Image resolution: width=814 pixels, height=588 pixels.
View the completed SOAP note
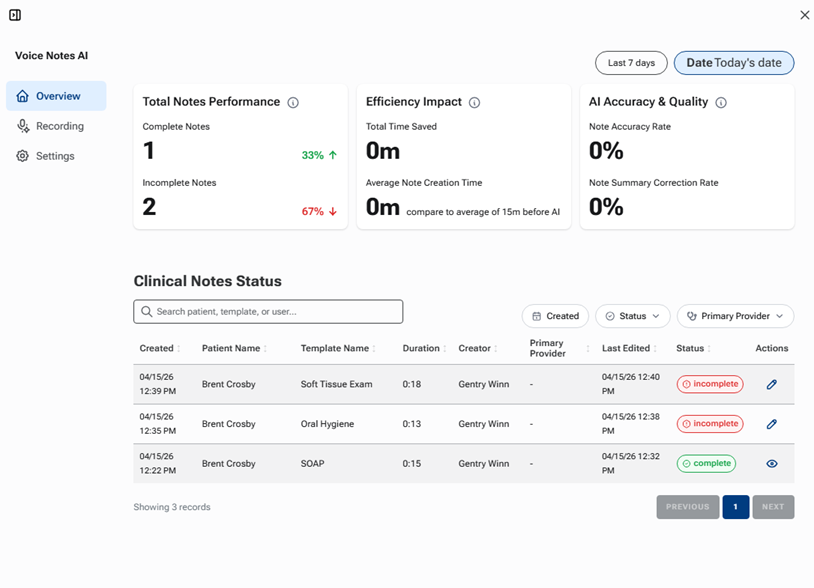click(x=771, y=464)
